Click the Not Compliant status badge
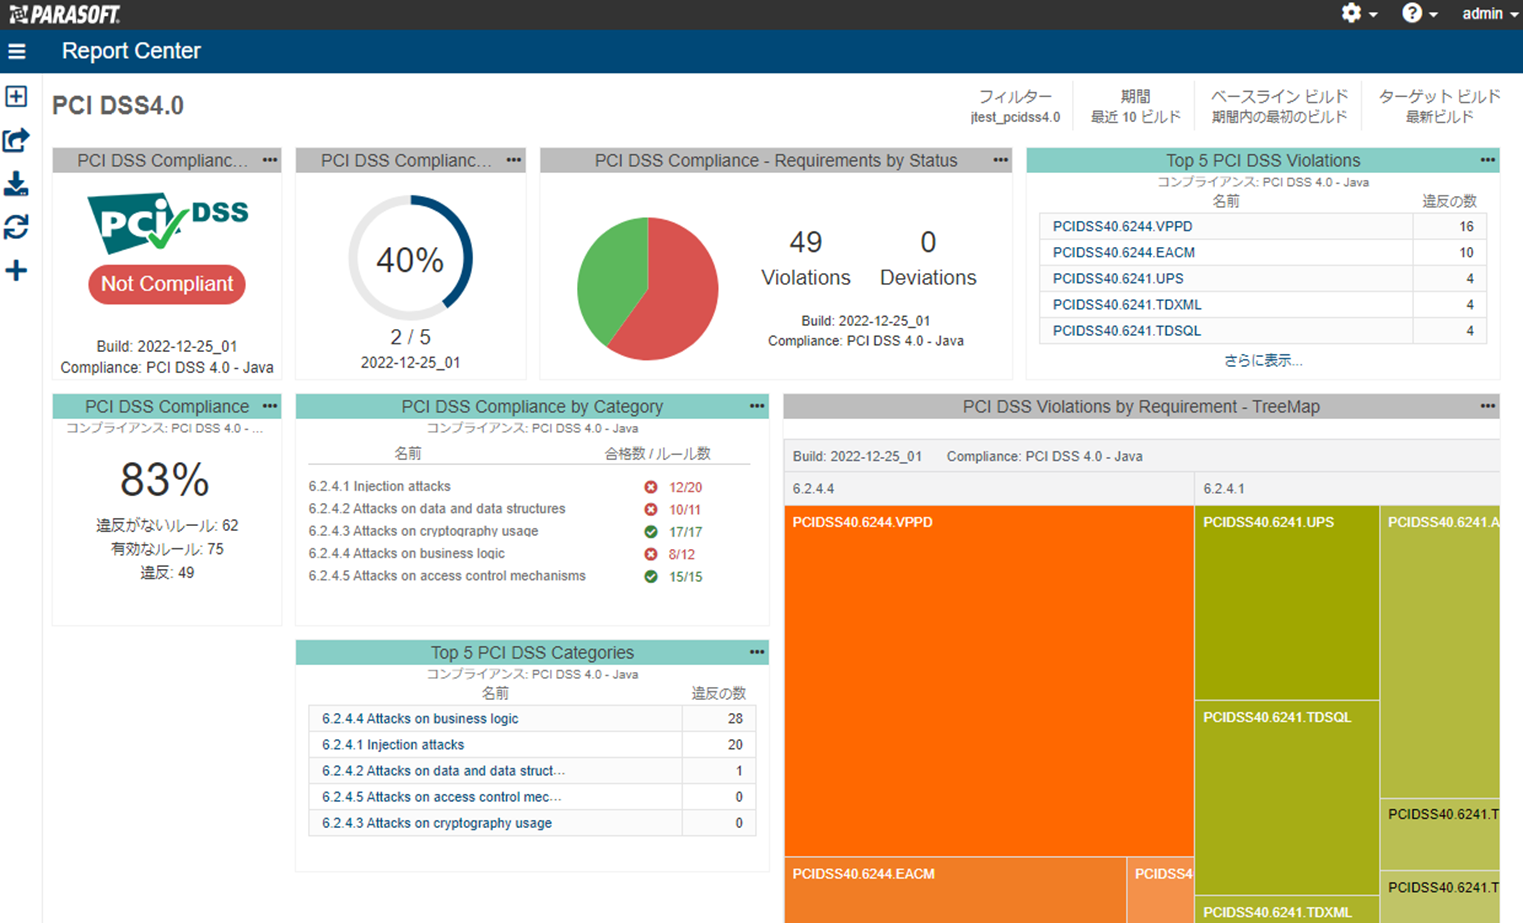 (x=167, y=284)
